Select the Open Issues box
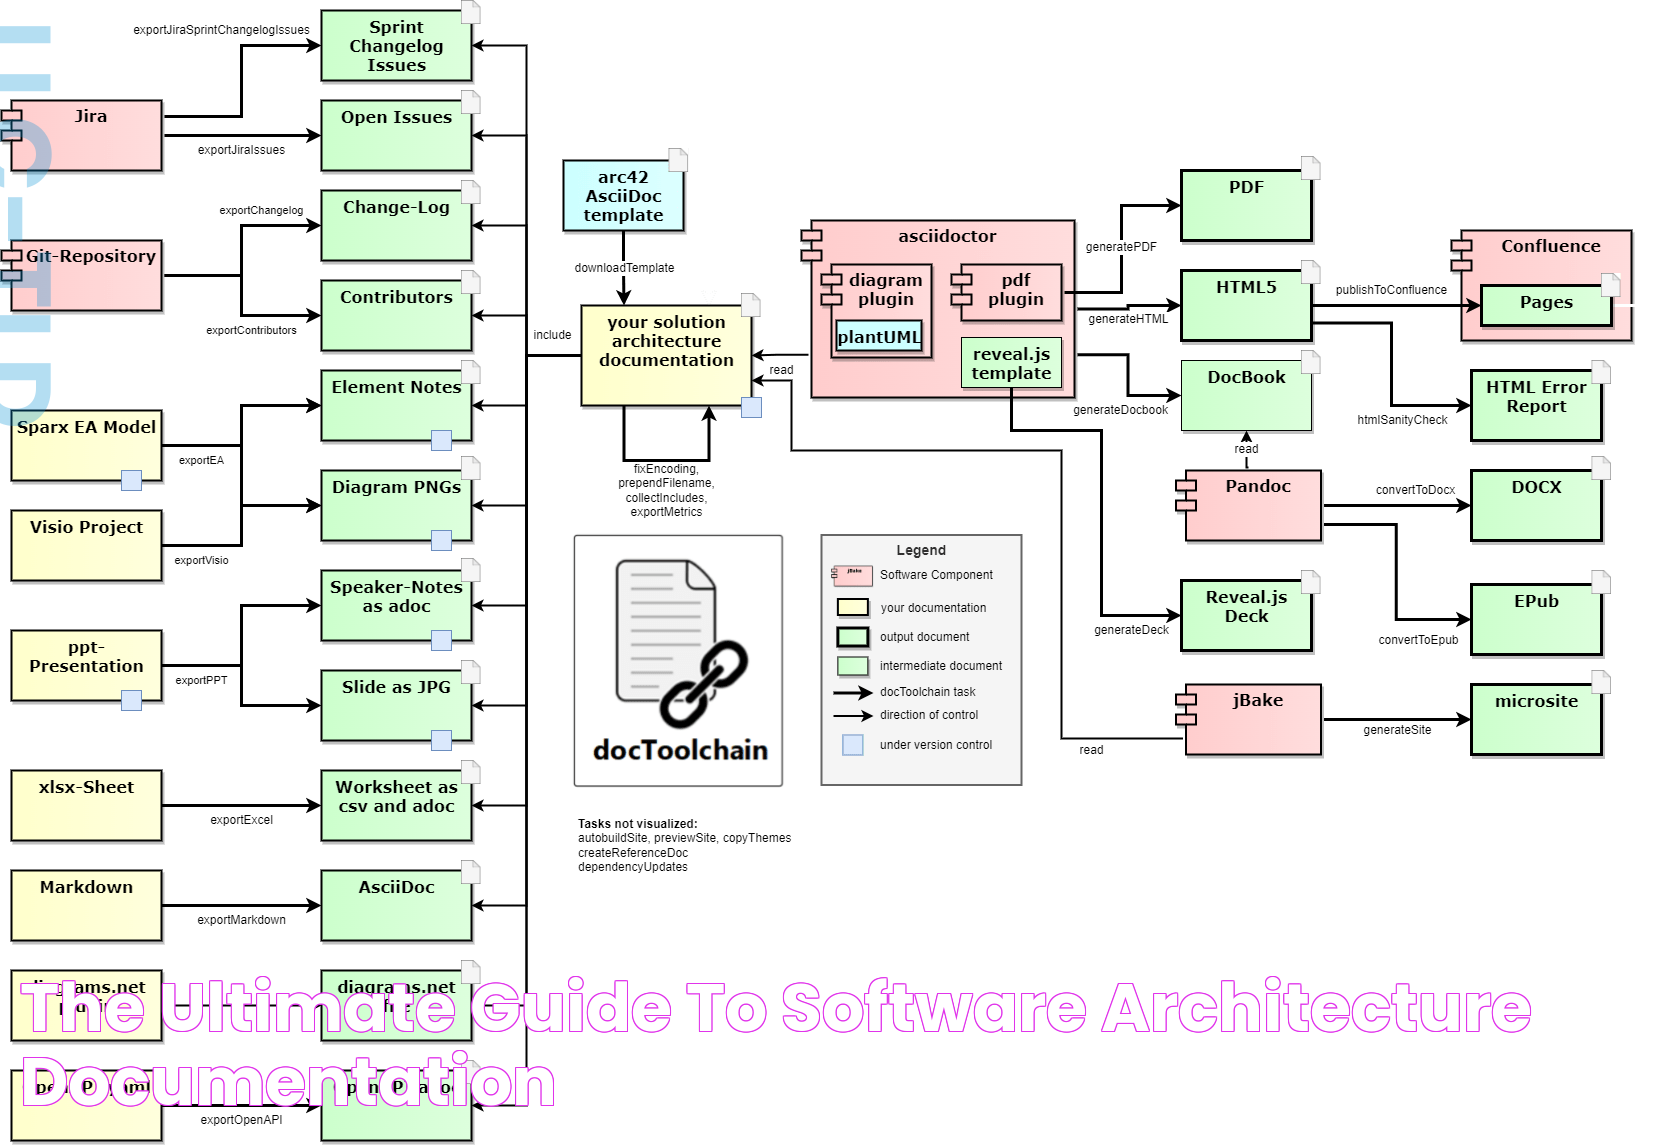The width and height of the screenshot is (1661, 1145). pos(396,136)
